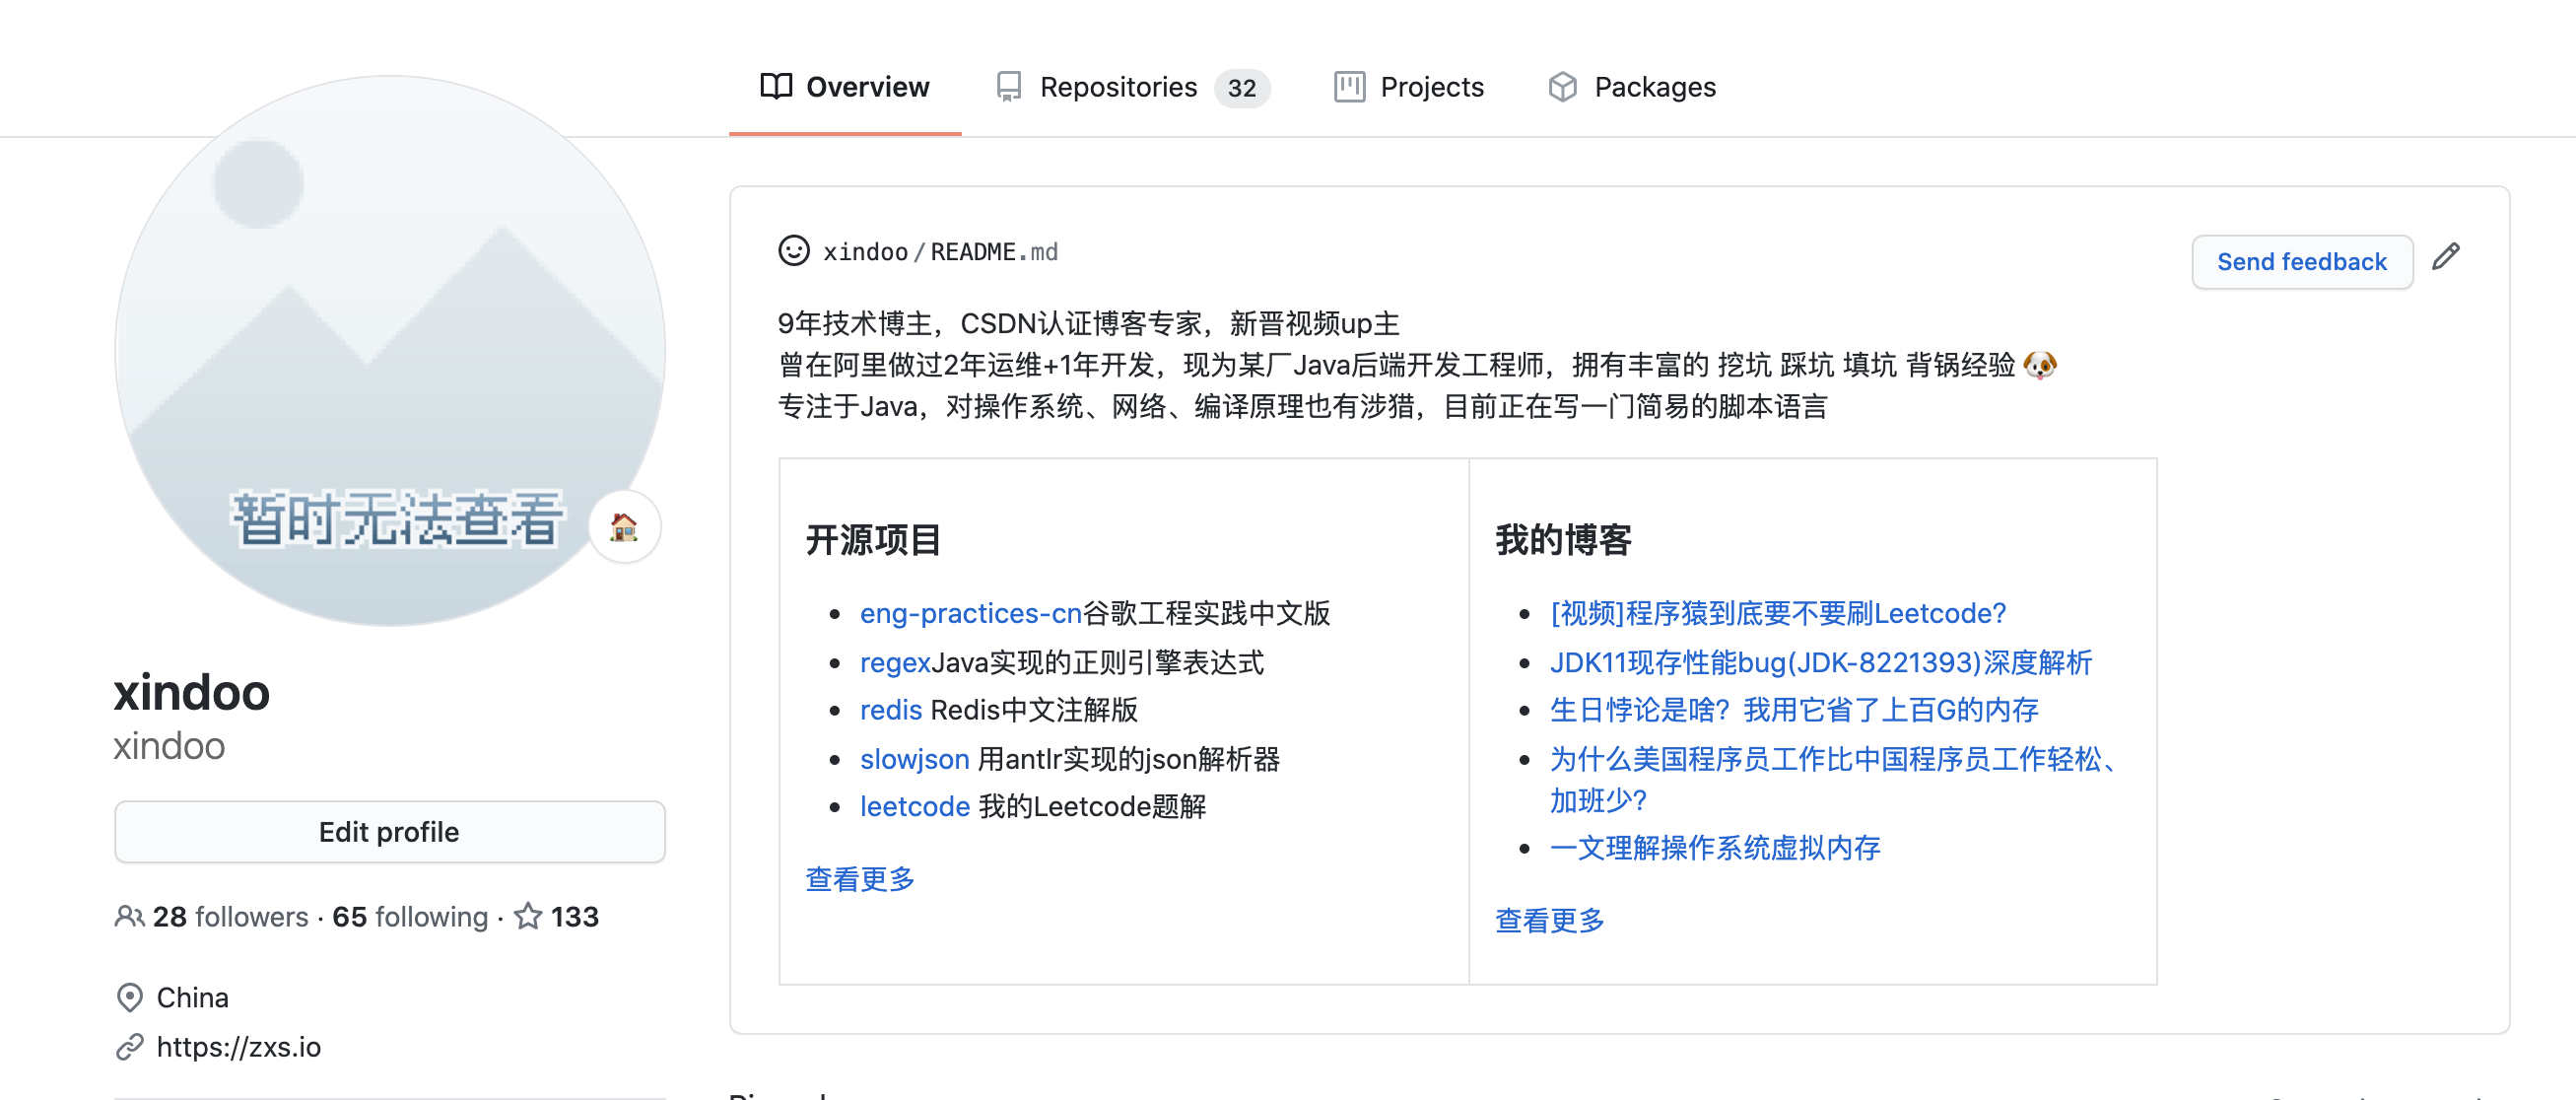Click the followers people icon
2576x1100 pixels.
[128, 916]
